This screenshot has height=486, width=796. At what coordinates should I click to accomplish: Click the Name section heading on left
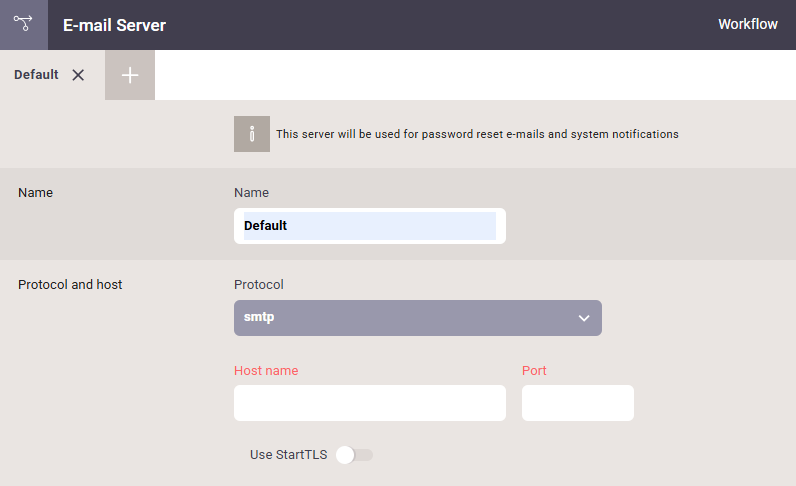[36, 192]
